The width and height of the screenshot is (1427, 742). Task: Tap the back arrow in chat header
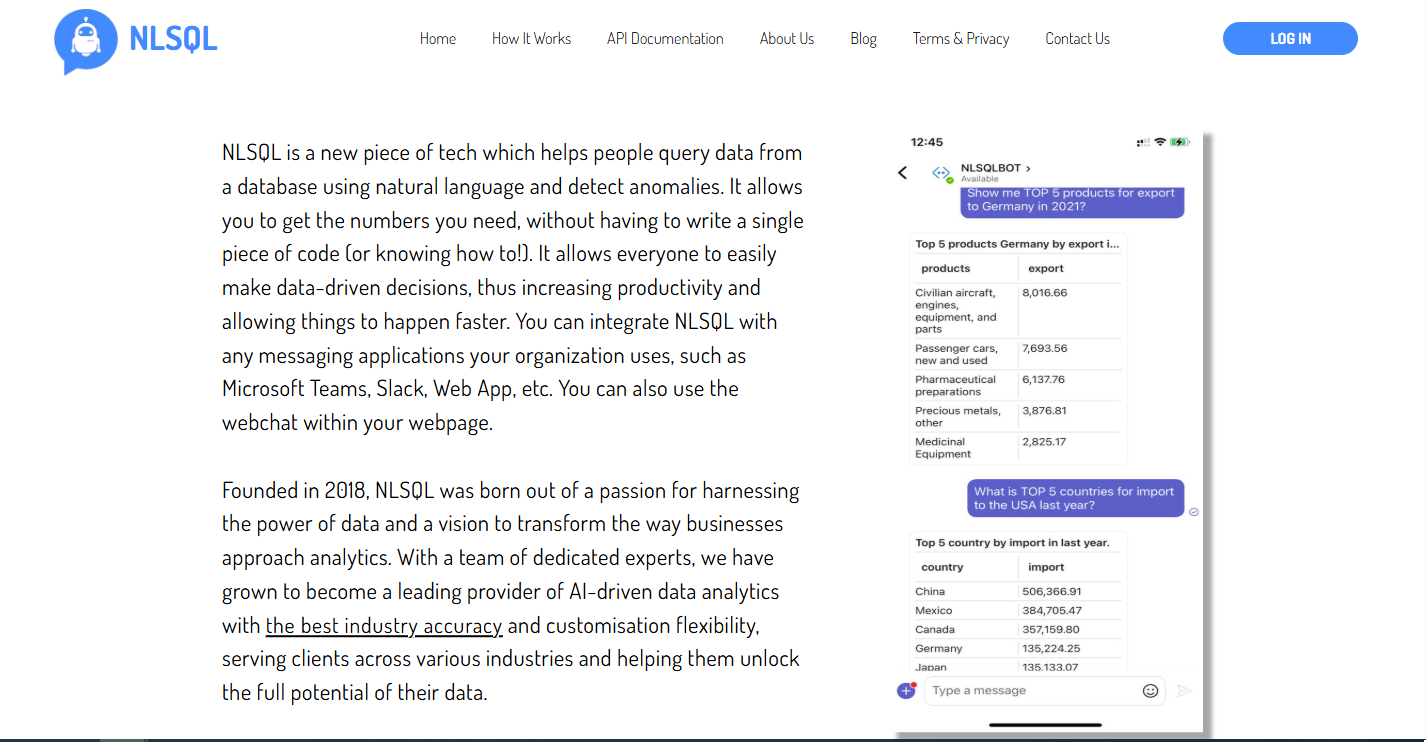coord(902,173)
